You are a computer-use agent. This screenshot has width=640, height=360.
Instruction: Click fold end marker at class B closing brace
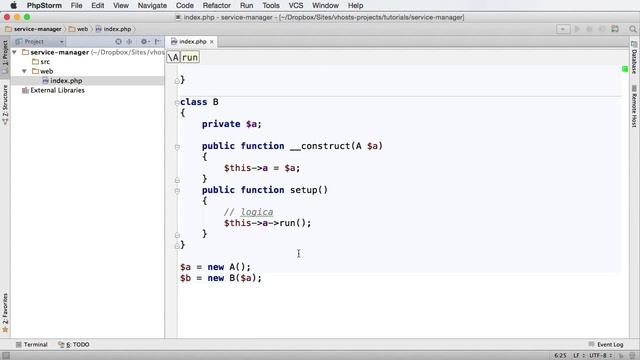177,245
